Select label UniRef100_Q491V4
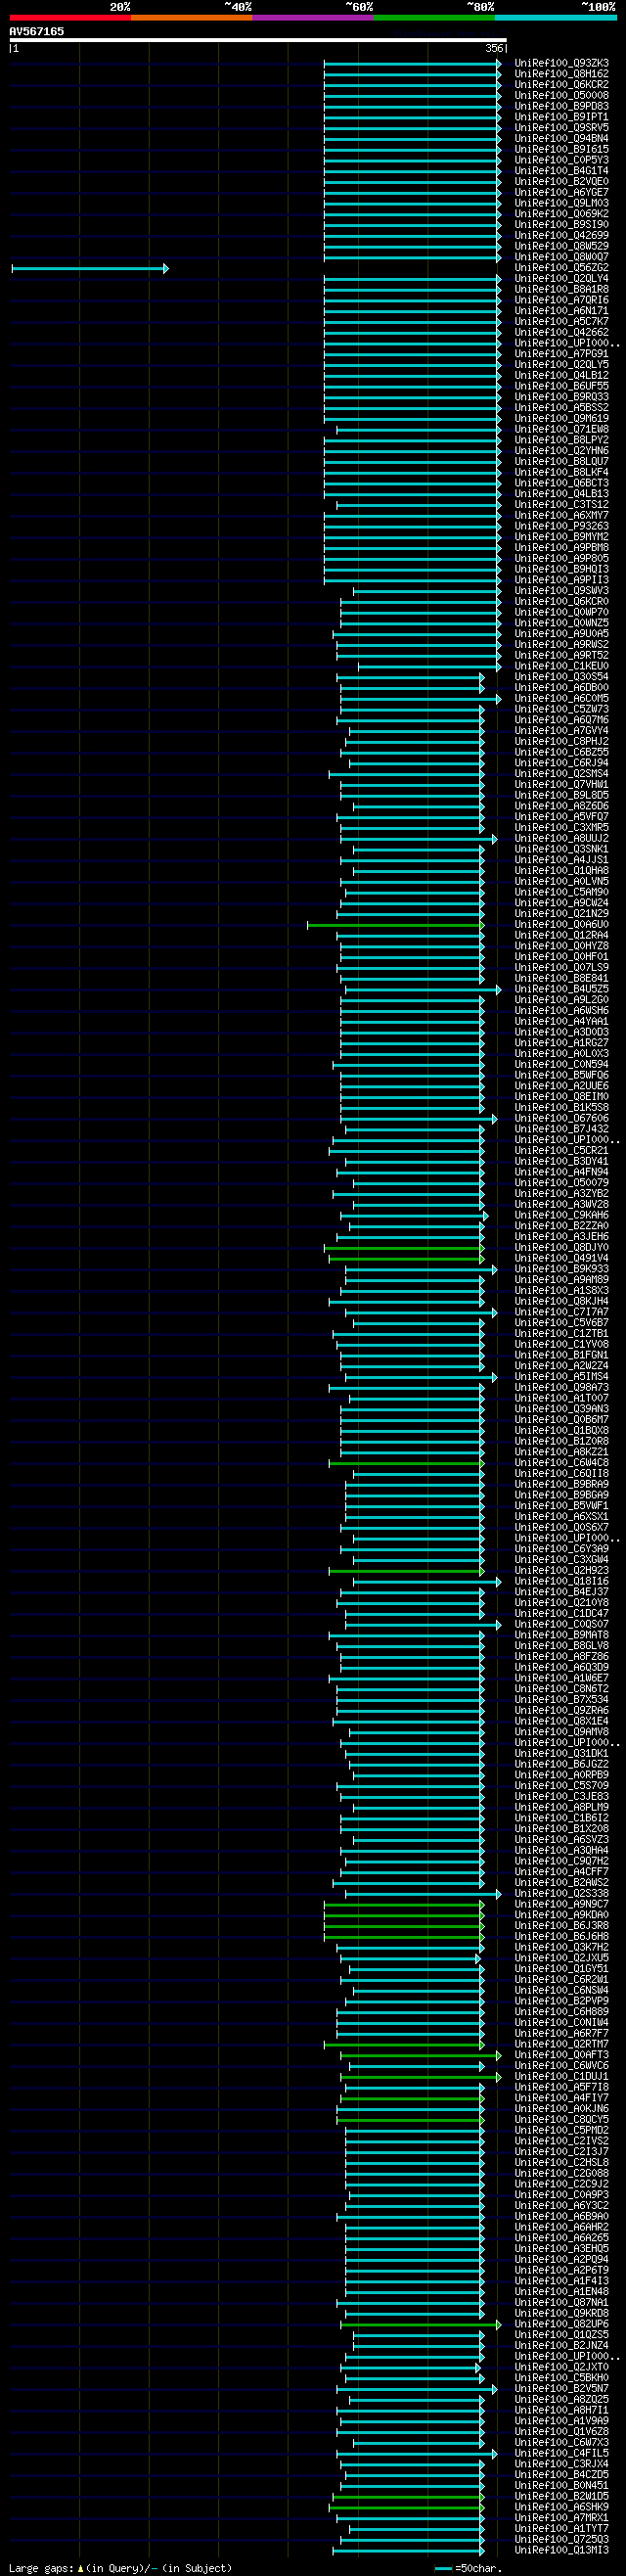This screenshot has height=2576, width=626. pyautogui.click(x=561, y=1259)
